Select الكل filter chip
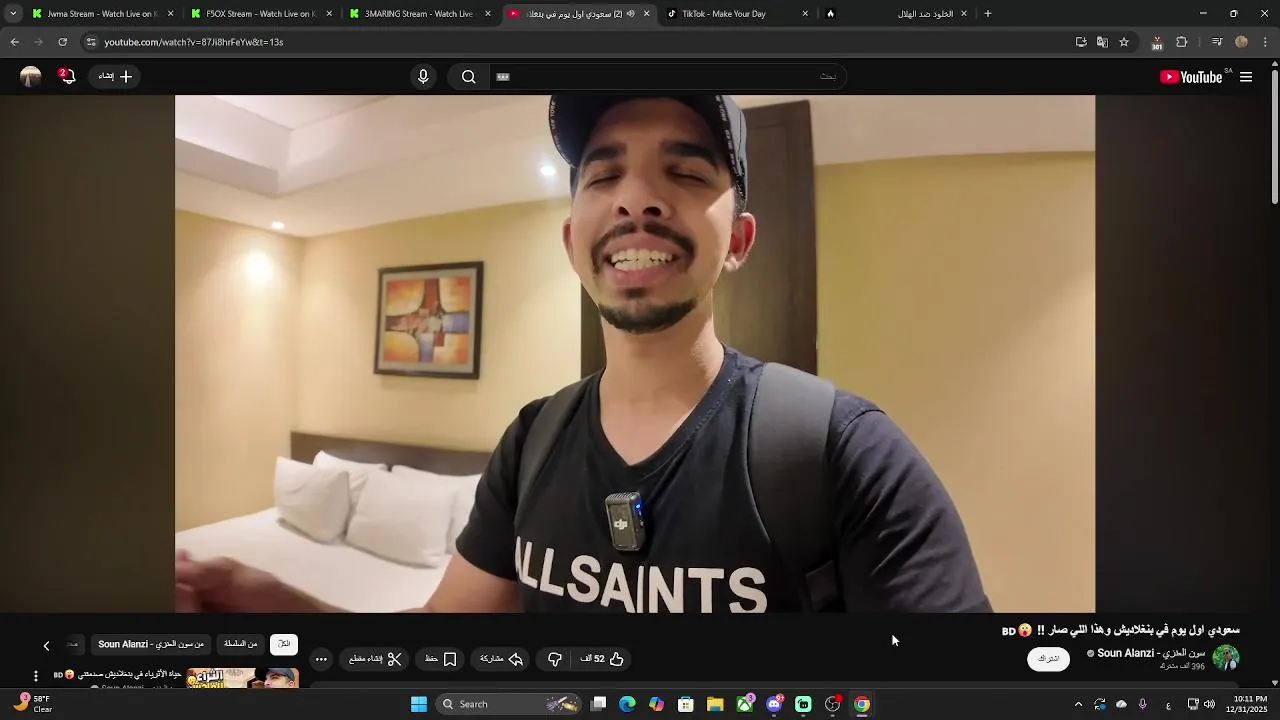This screenshot has width=1280, height=720. pyautogui.click(x=284, y=644)
